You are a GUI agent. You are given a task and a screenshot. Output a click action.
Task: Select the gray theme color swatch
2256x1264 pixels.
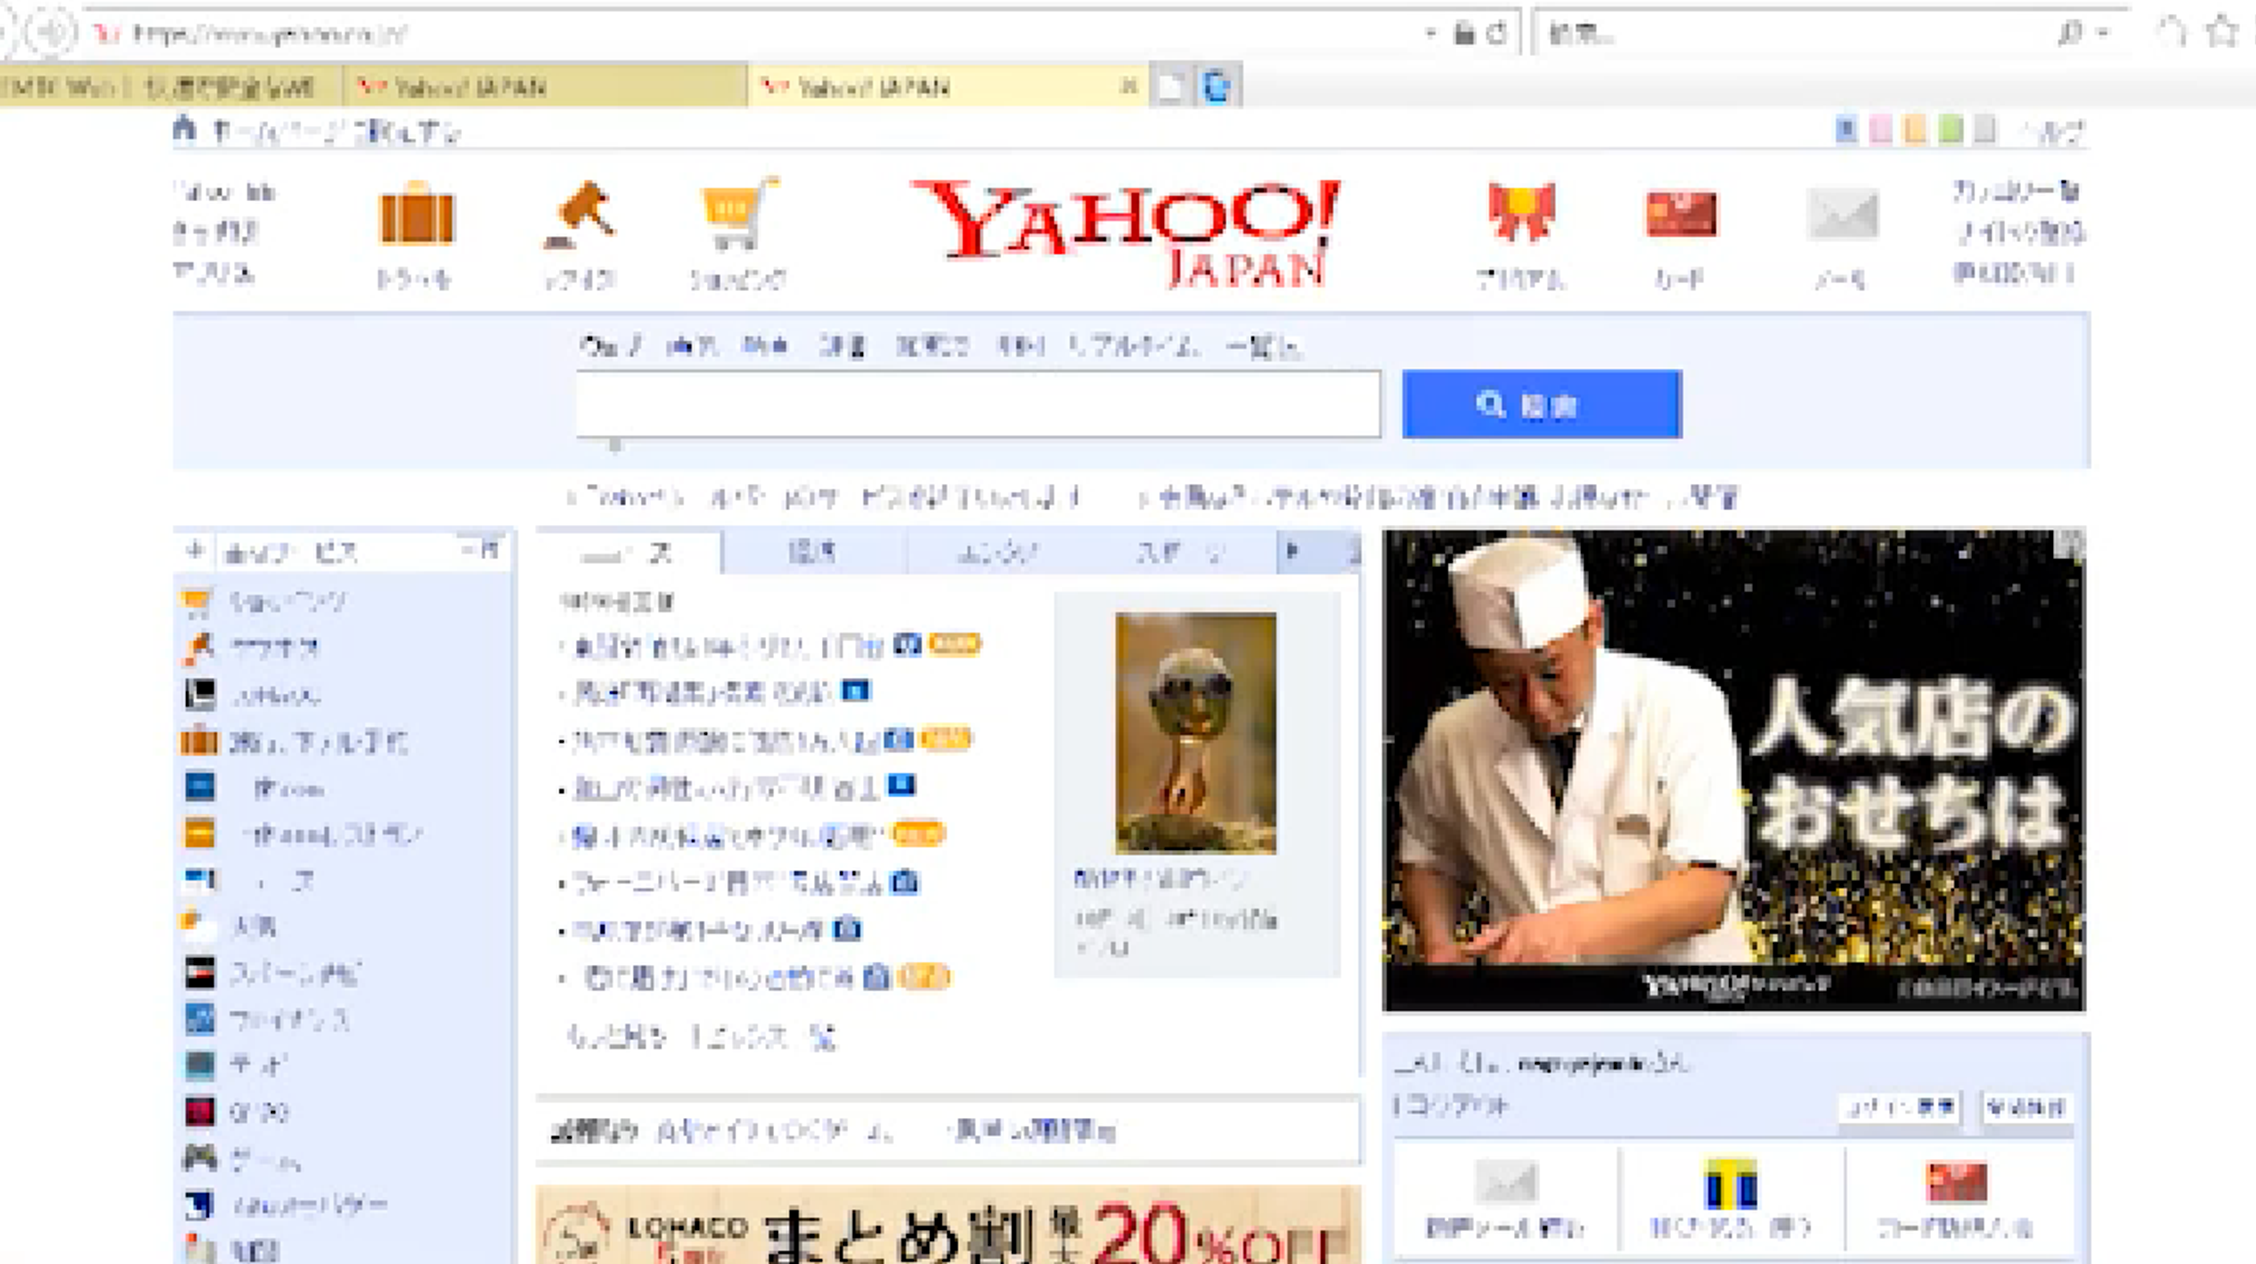[1985, 130]
